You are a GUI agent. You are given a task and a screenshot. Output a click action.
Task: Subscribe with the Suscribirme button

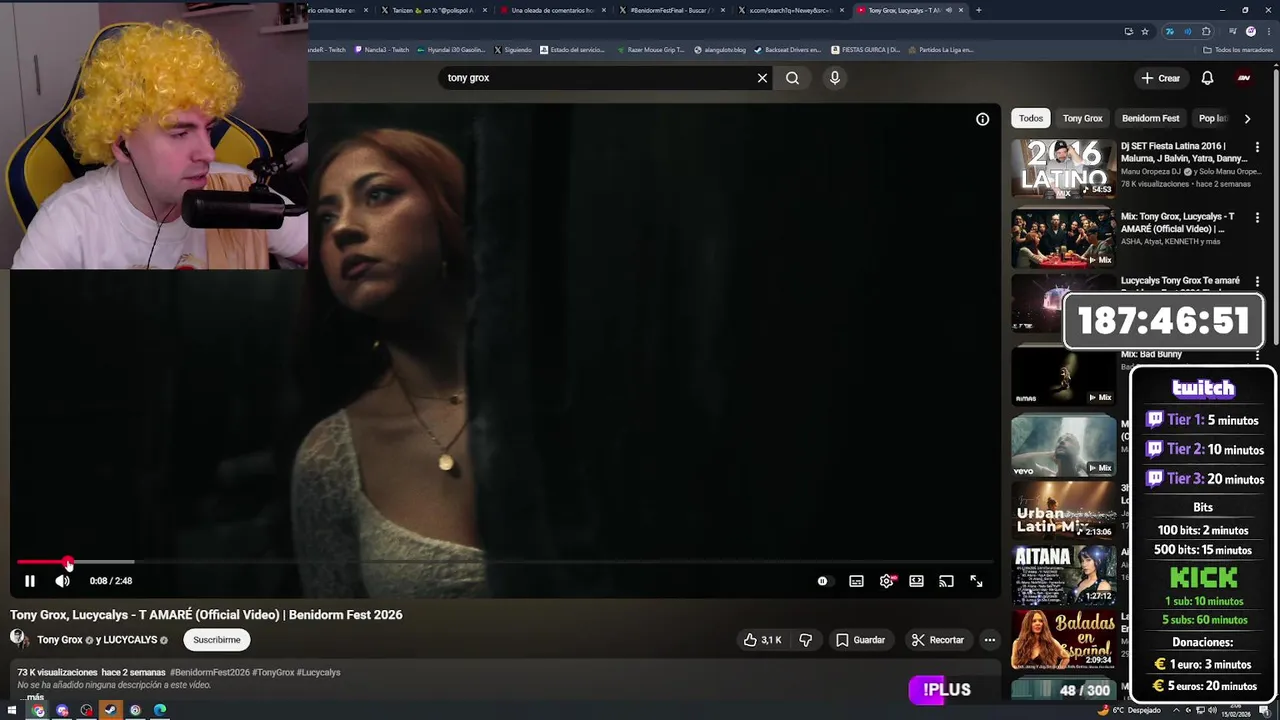click(217, 640)
